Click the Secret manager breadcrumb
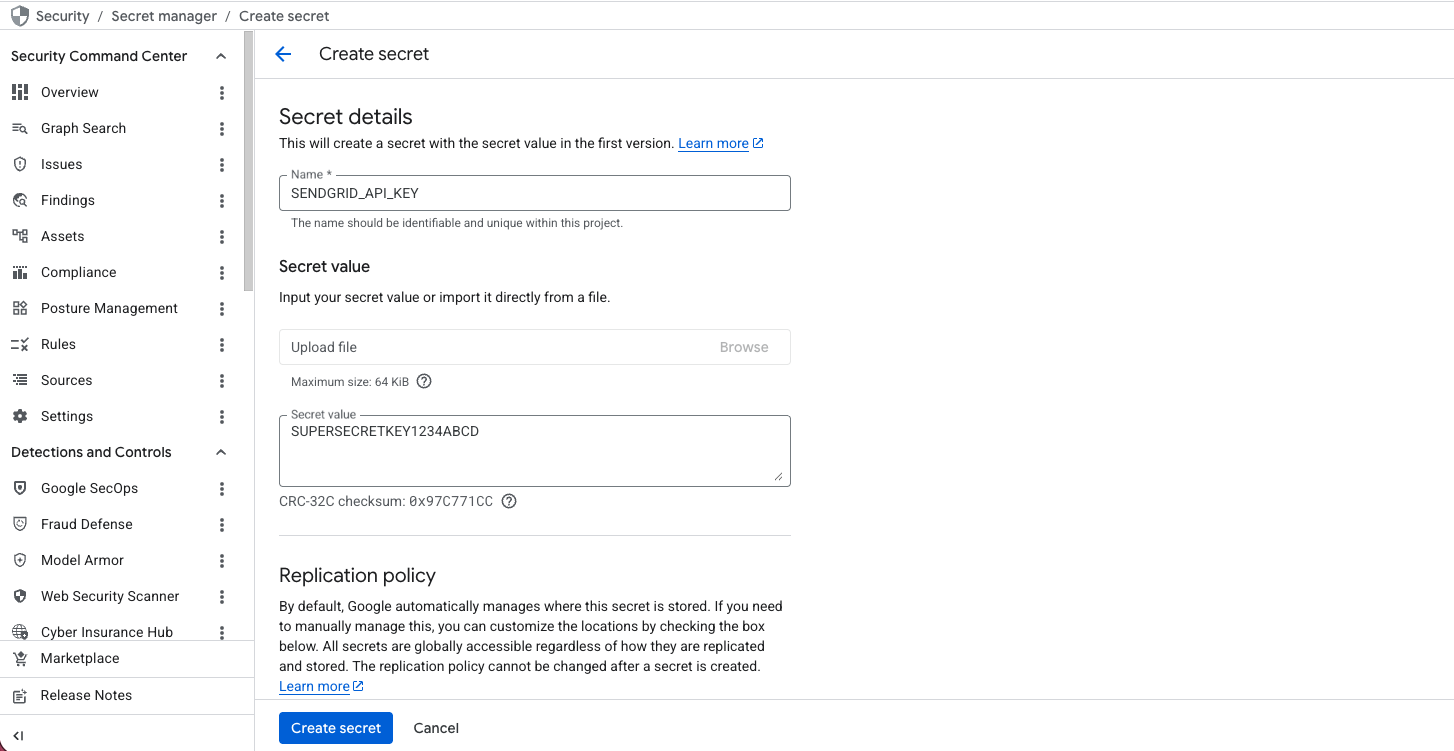This screenshot has width=1454, height=751. coord(164,16)
